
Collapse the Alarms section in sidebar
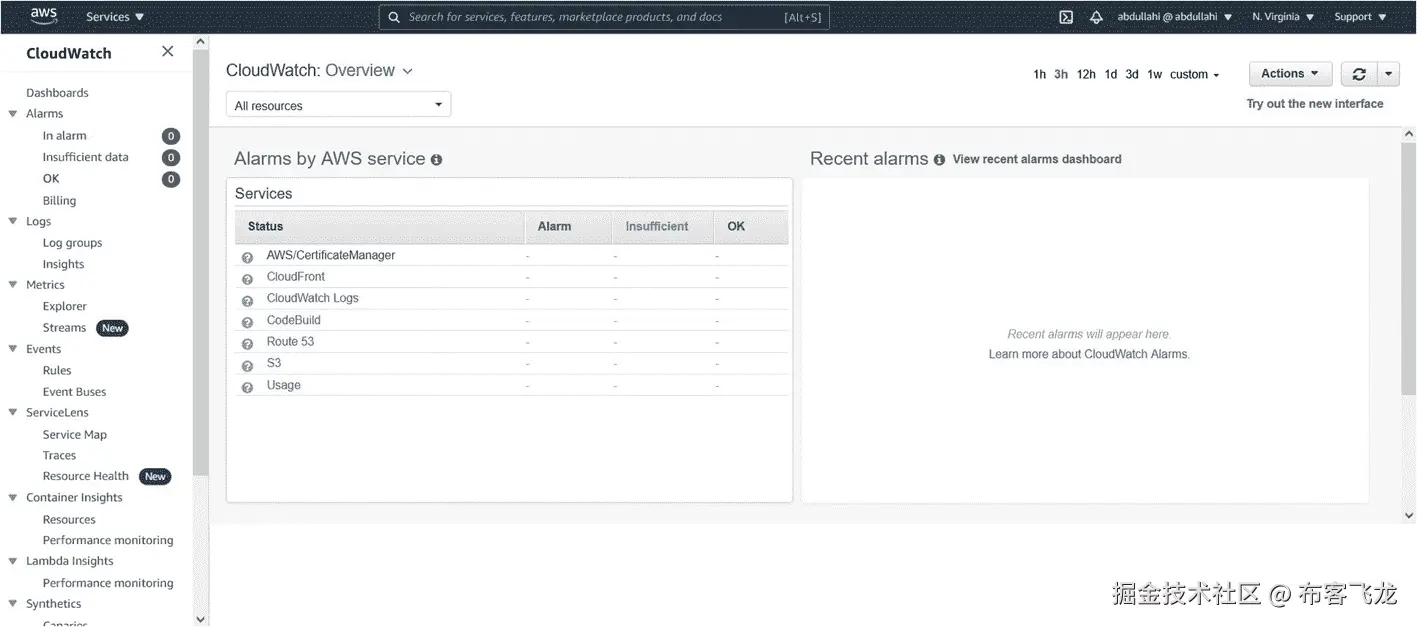[13, 114]
